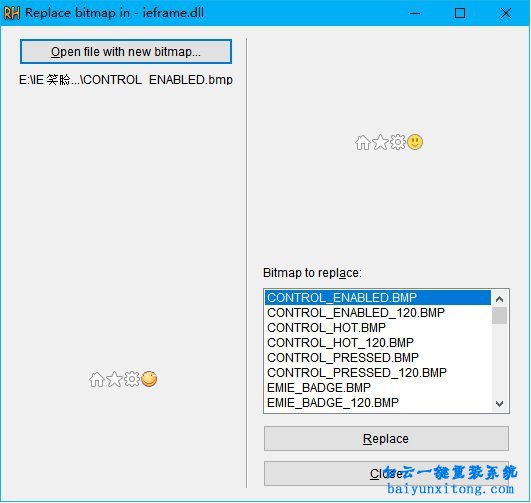This screenshot has width=531, height=503.
Task: Click the Close button
Action: coord(386,473)
